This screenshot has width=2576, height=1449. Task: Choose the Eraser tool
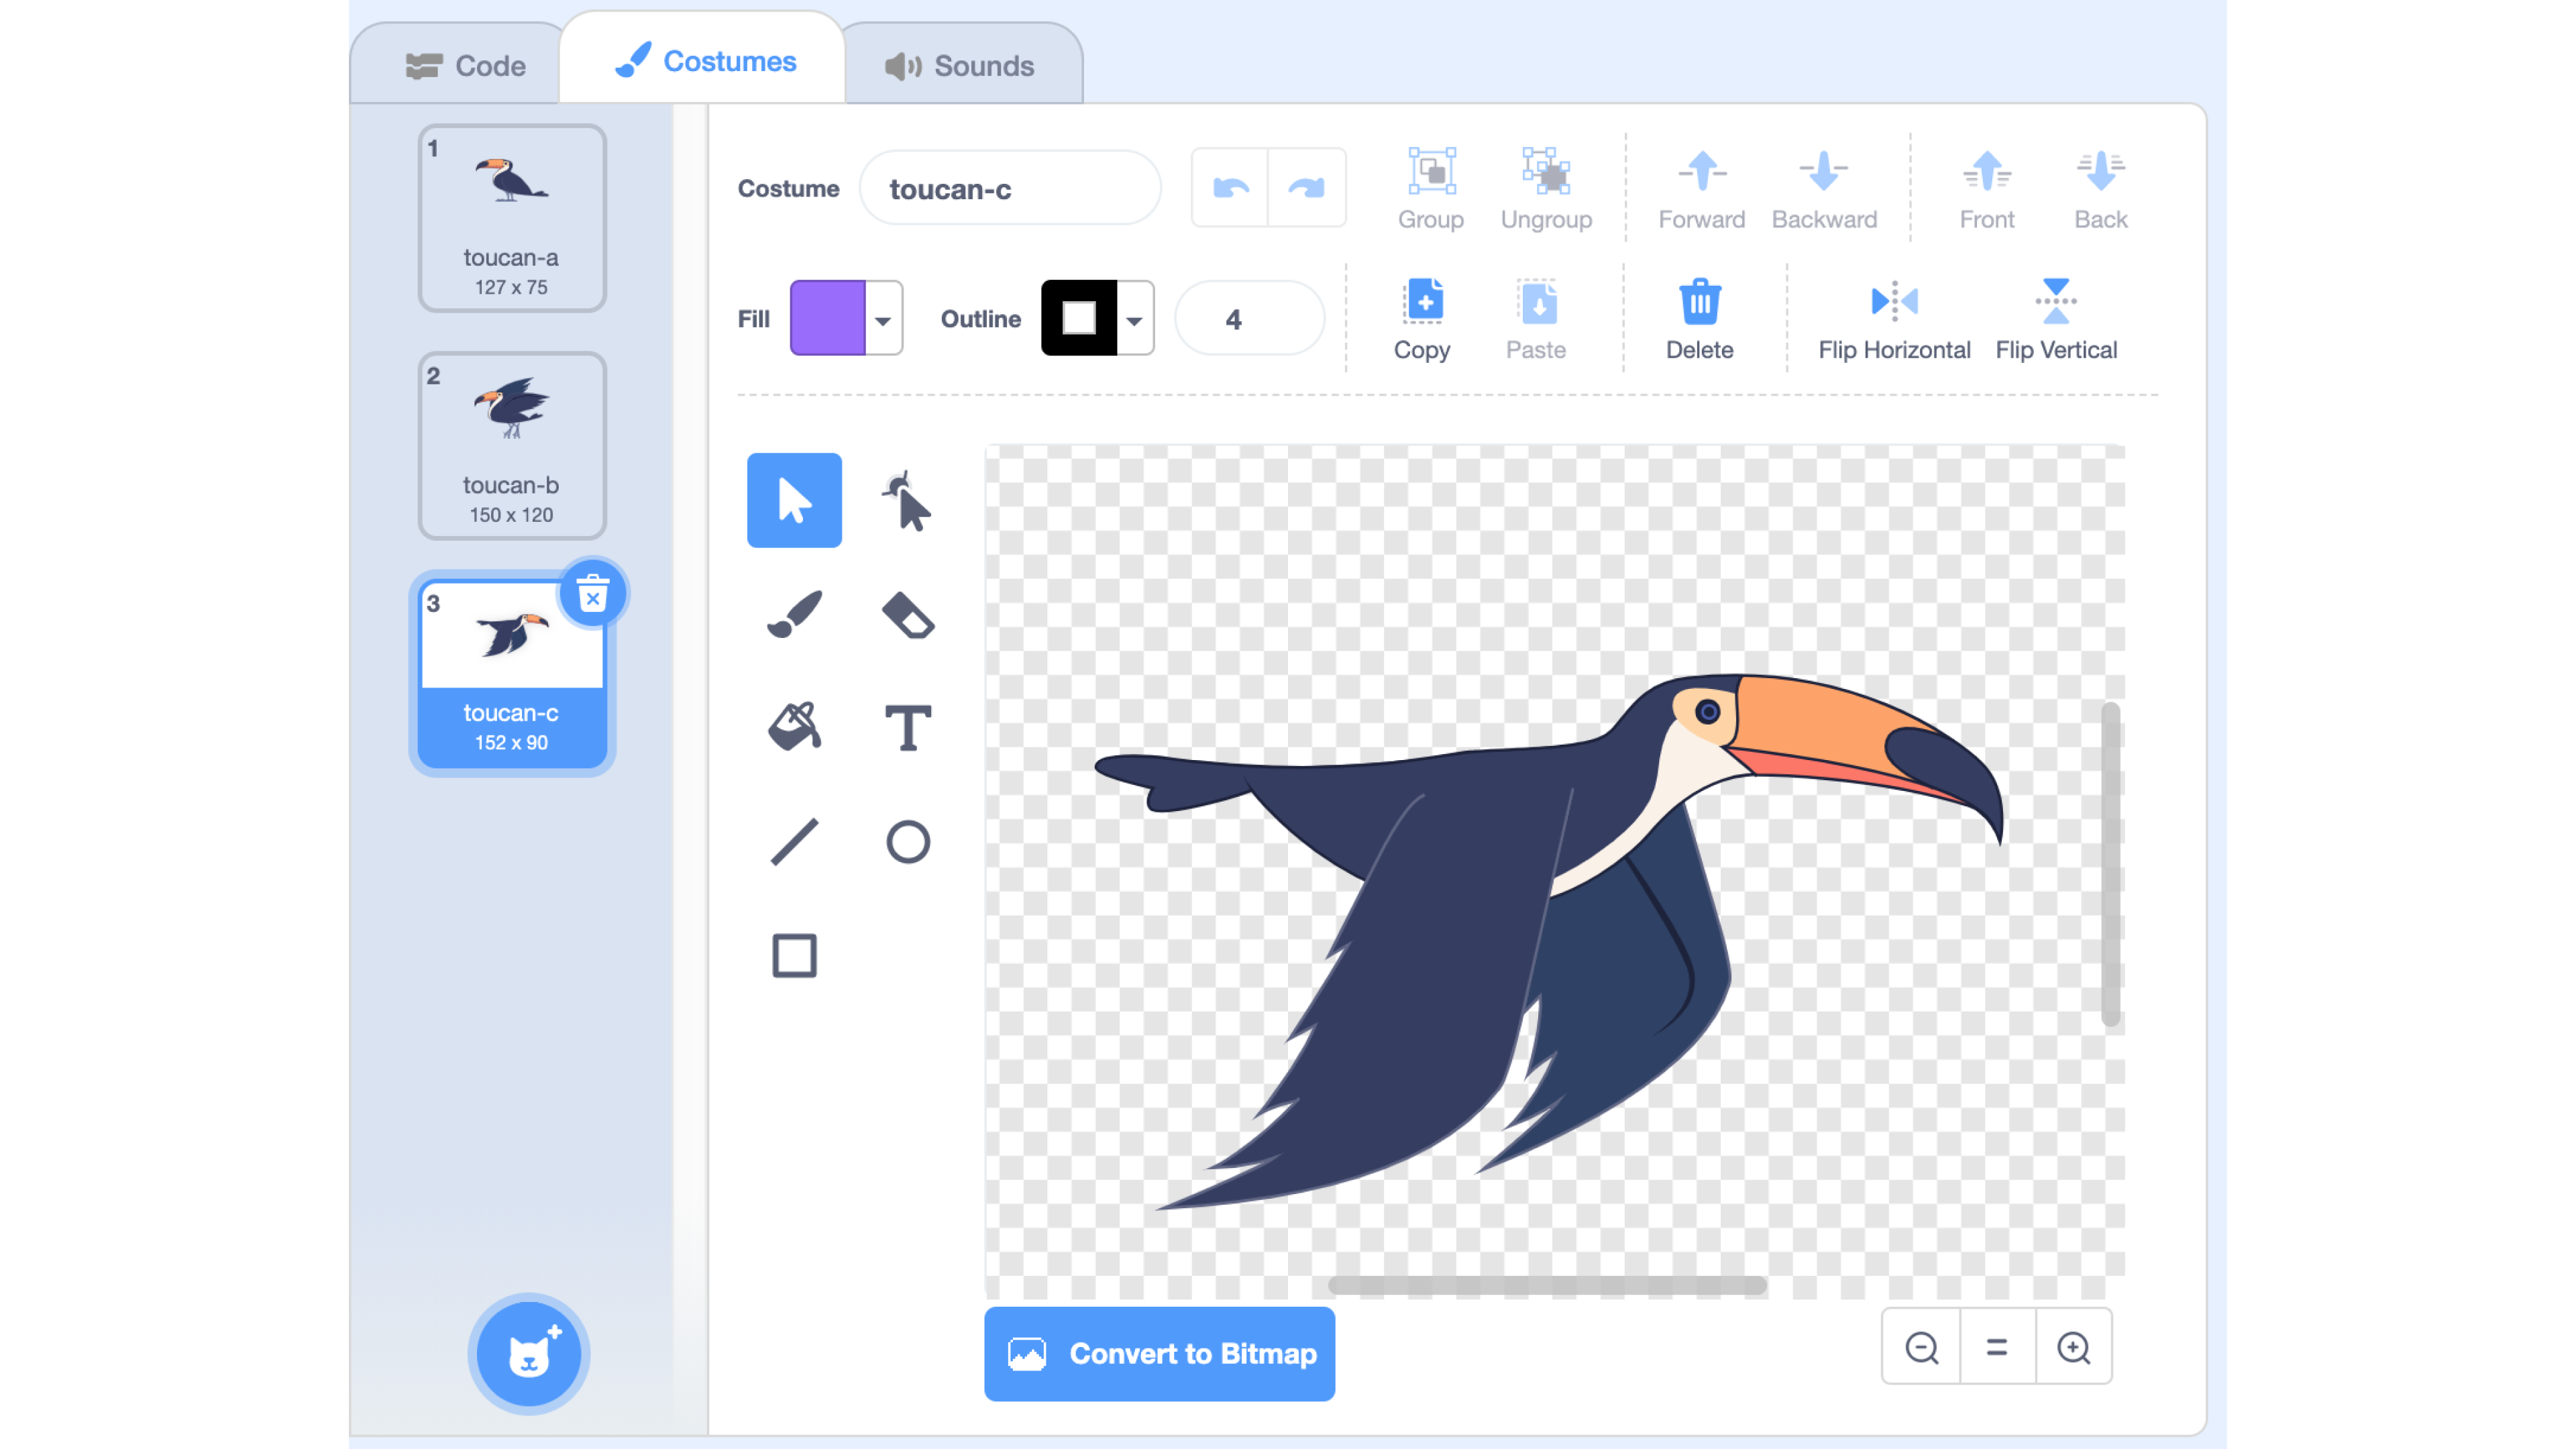(x=907, y=614)
